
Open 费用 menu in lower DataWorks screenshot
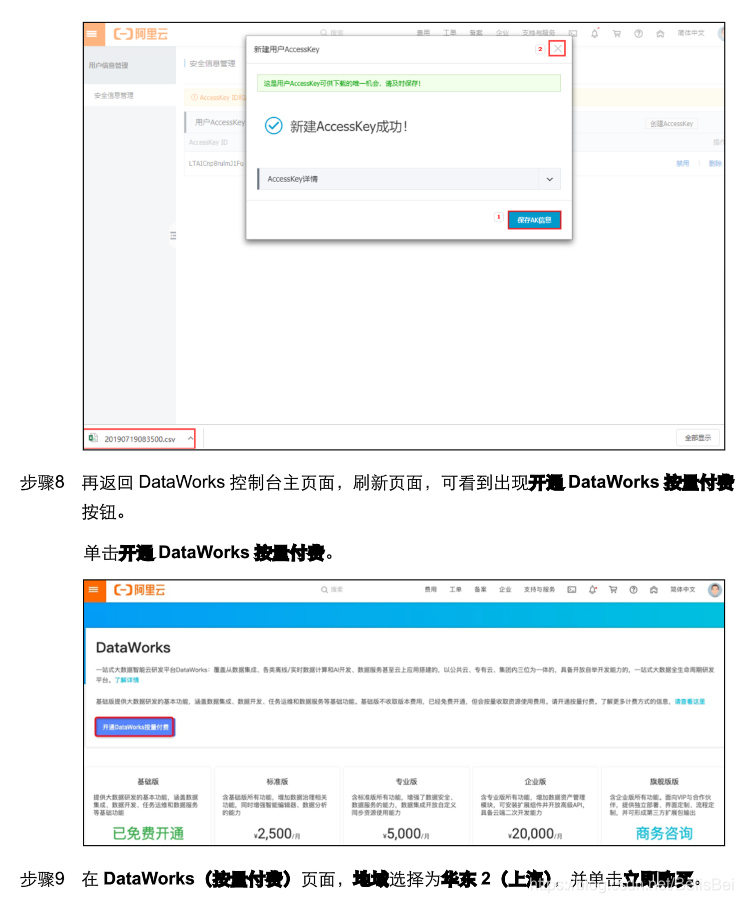pos(430,590)
